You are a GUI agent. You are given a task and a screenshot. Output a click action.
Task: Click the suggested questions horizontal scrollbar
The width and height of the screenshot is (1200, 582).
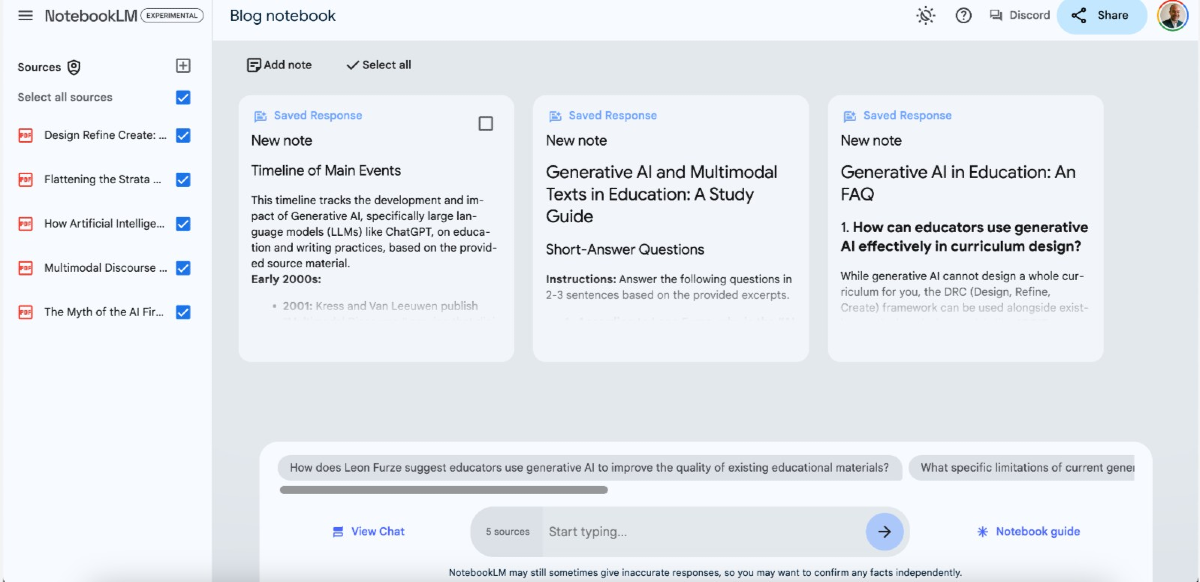pos(444,490)
